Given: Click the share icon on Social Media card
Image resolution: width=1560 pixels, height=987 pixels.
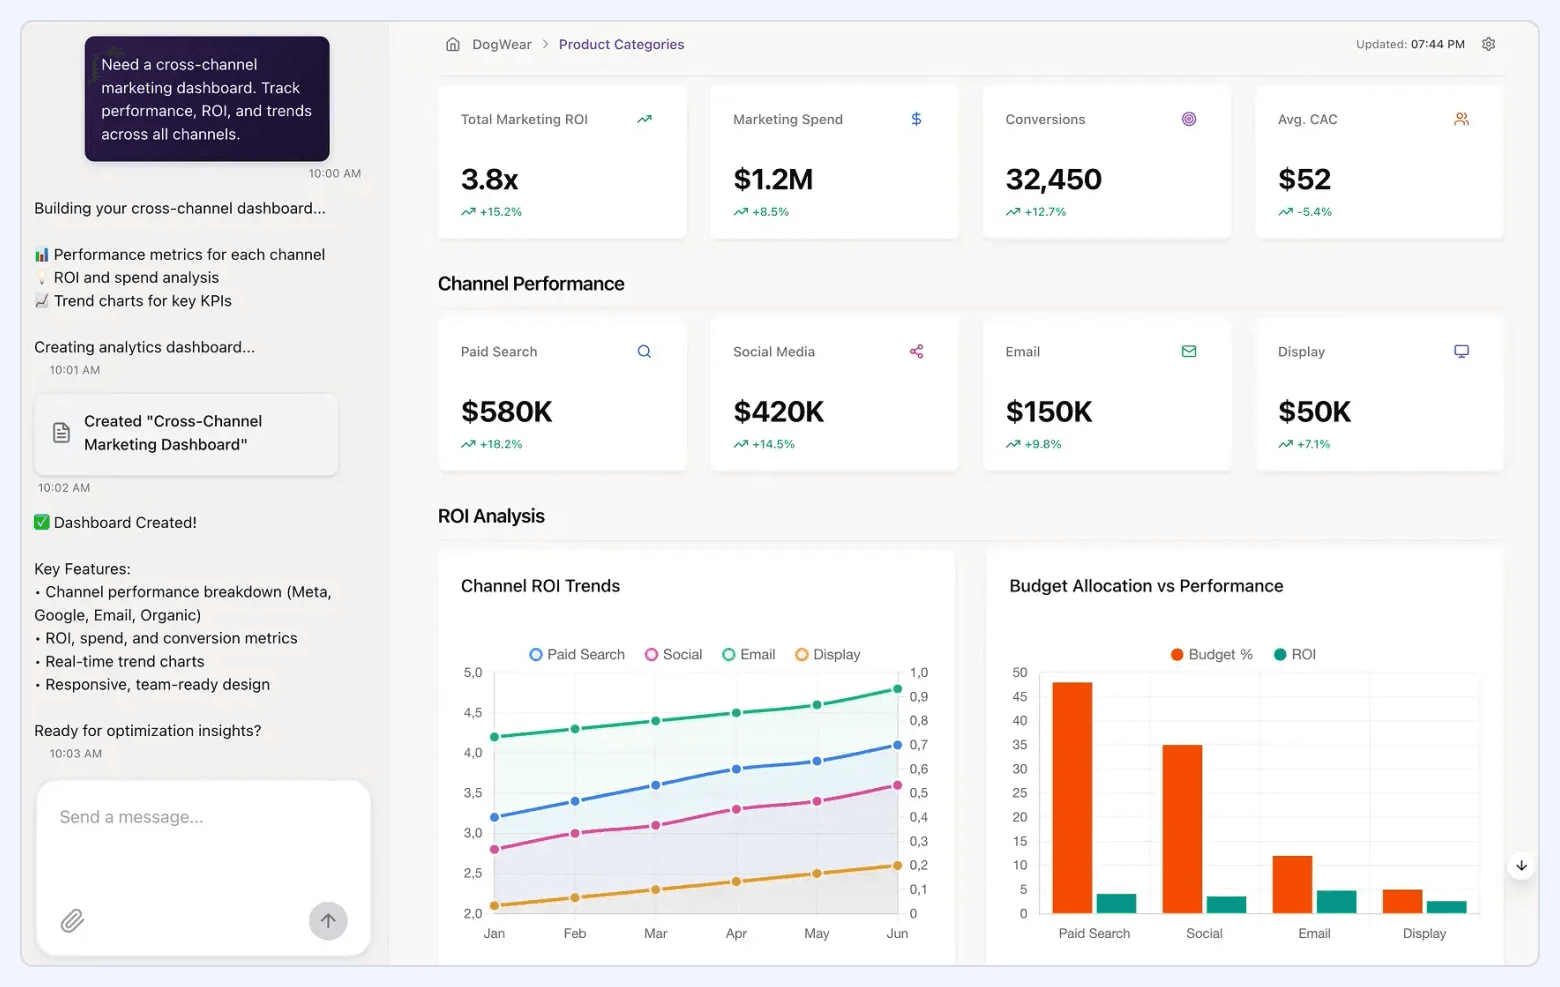Looking at the screenshot, I should [916, 351].
